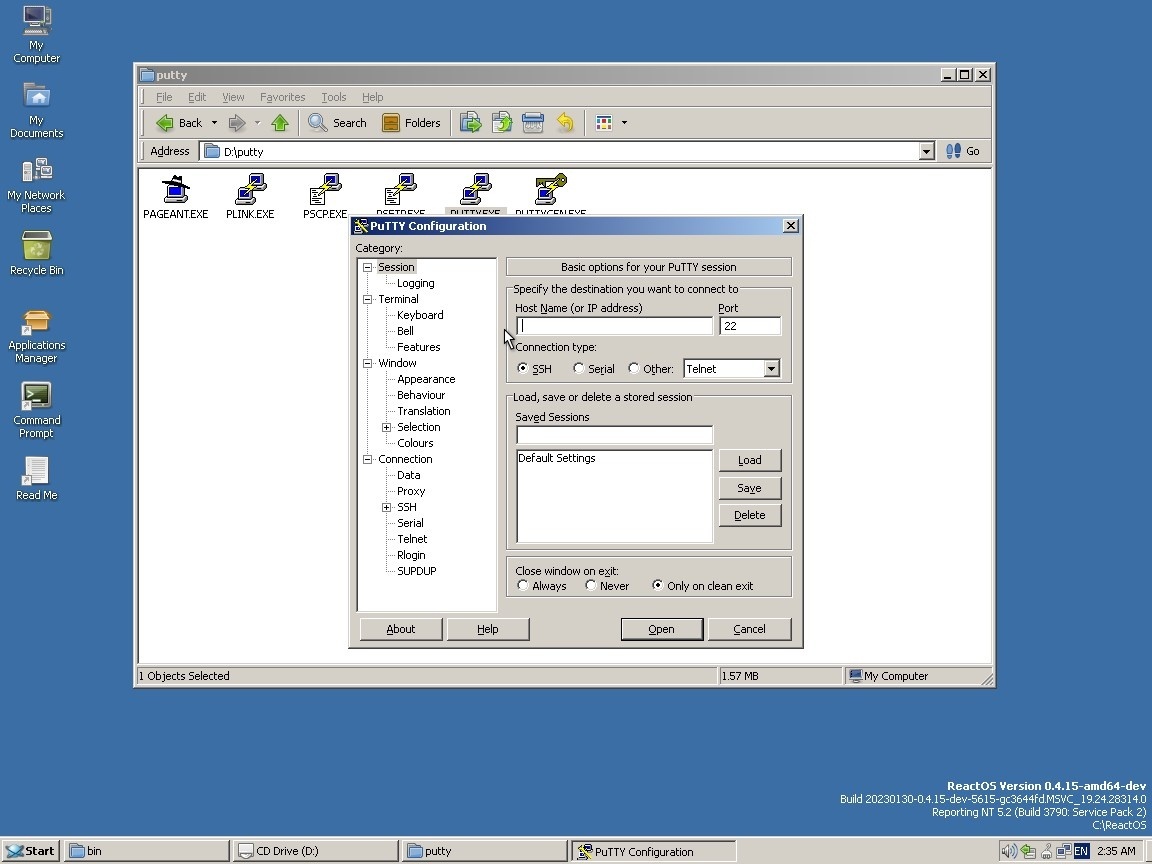Select Default Settings in sessions list
This screenshot has height=864, width=1152.
(x=557, y=458)
